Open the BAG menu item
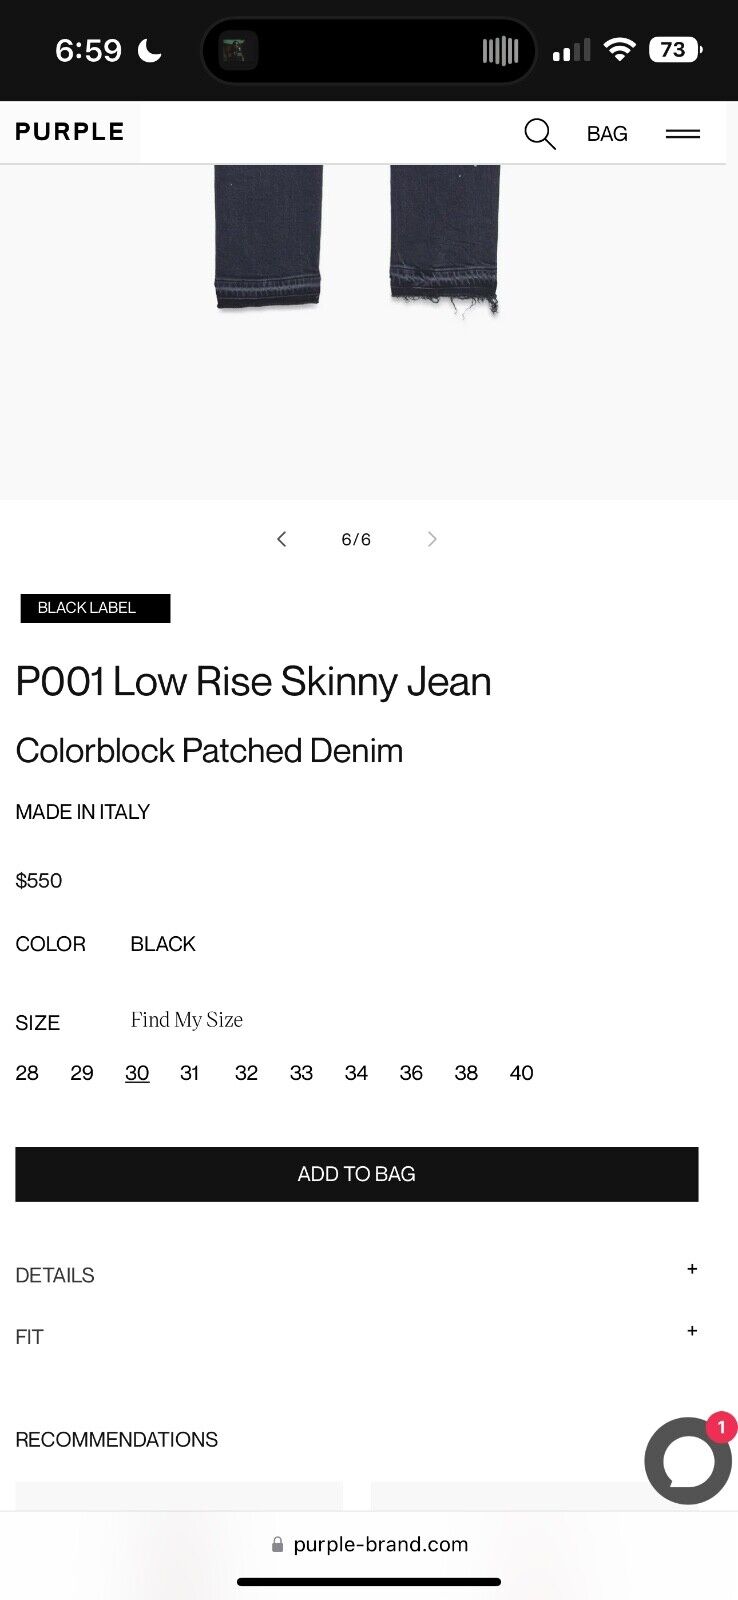Screen dimensions: 738x1600 (607, 134)
